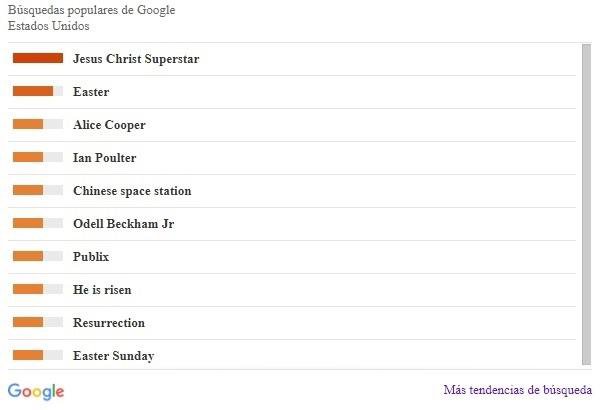The image size is (607, 410).
Task: Open the Easter Sunday trend
Action: 113,356
